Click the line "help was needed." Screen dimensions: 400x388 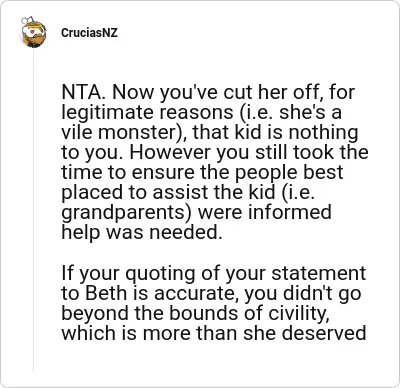click(x=142, y=232)
